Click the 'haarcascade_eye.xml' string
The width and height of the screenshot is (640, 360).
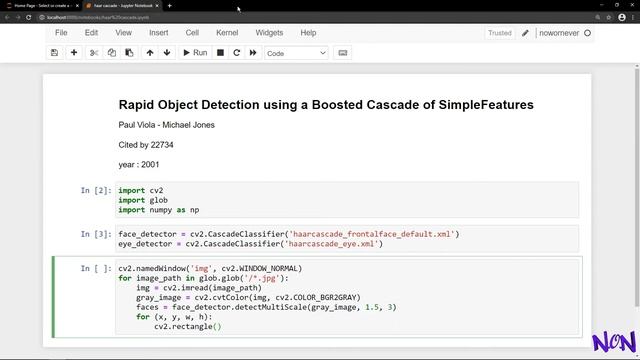click(x=331, y=244)
